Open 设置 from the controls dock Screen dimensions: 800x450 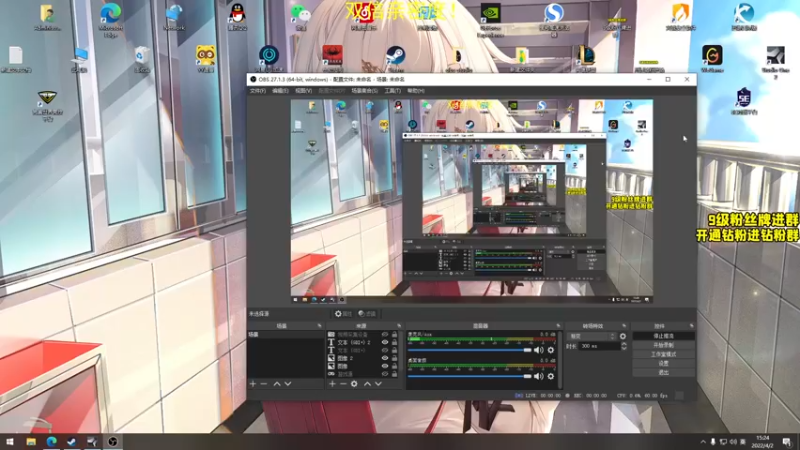click(x=663, y=364)
